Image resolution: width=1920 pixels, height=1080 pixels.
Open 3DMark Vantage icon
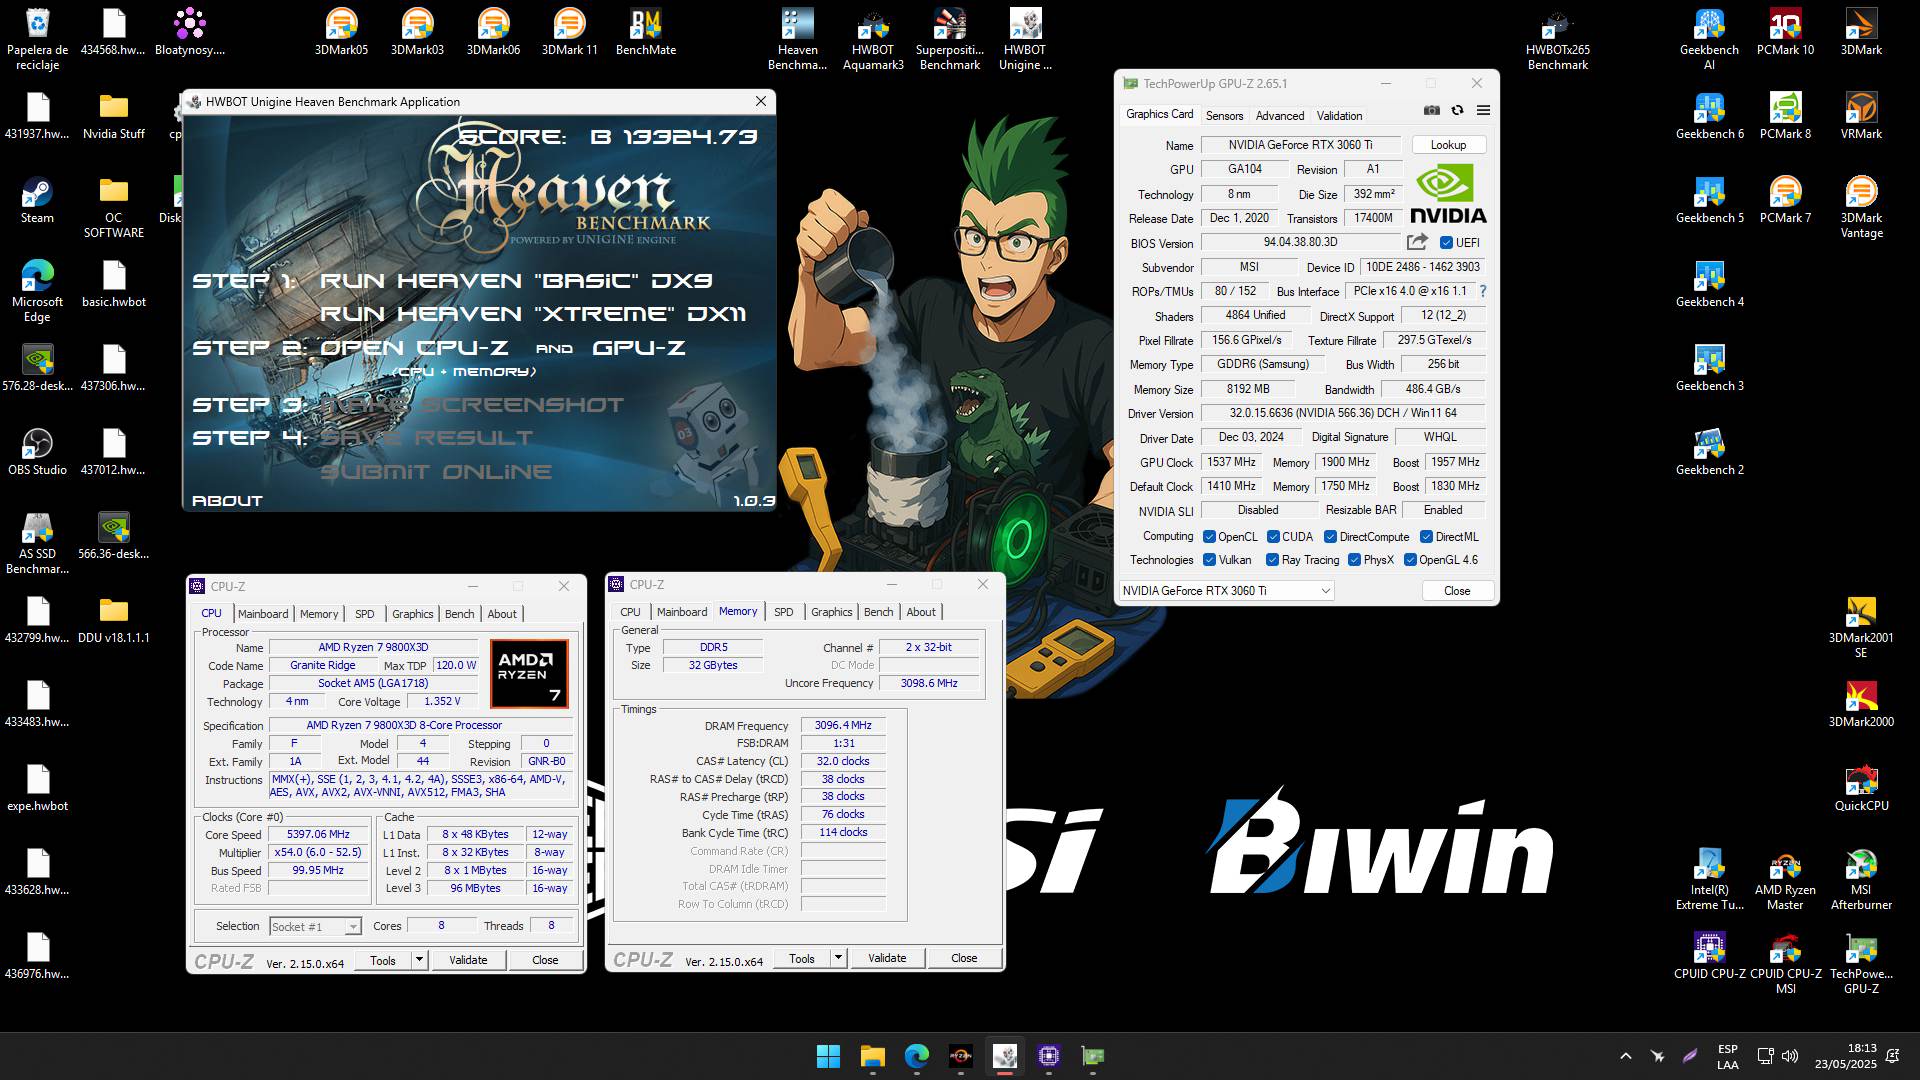click(x=1861, y=207)
